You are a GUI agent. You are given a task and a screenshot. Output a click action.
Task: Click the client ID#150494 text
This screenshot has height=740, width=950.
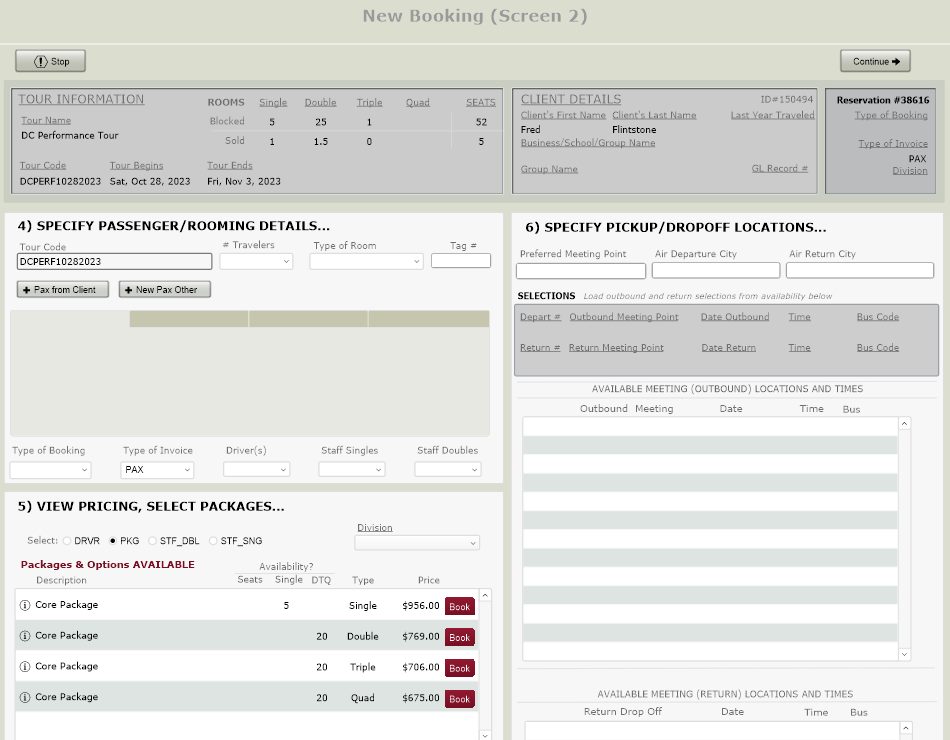tap(786, 99)
